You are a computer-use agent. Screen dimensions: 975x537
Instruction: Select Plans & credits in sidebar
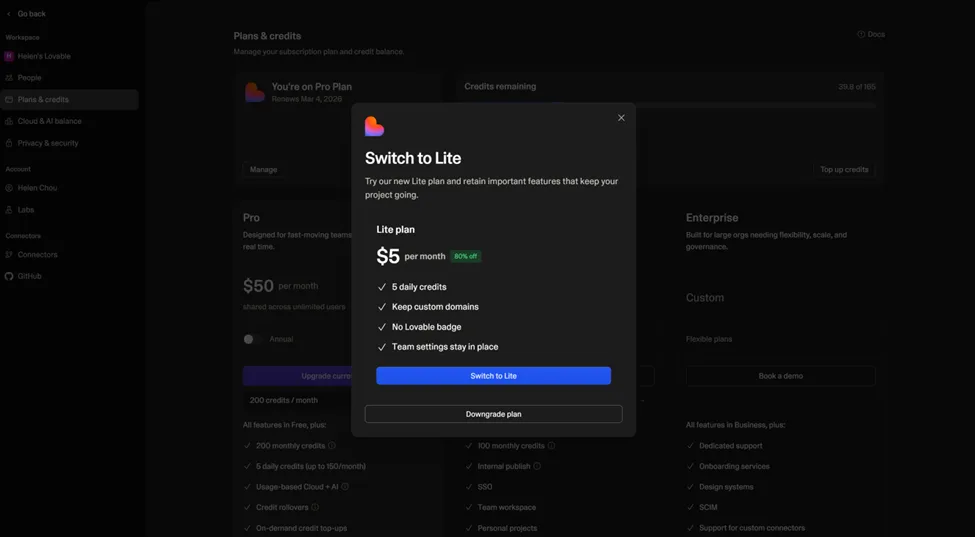69,99
